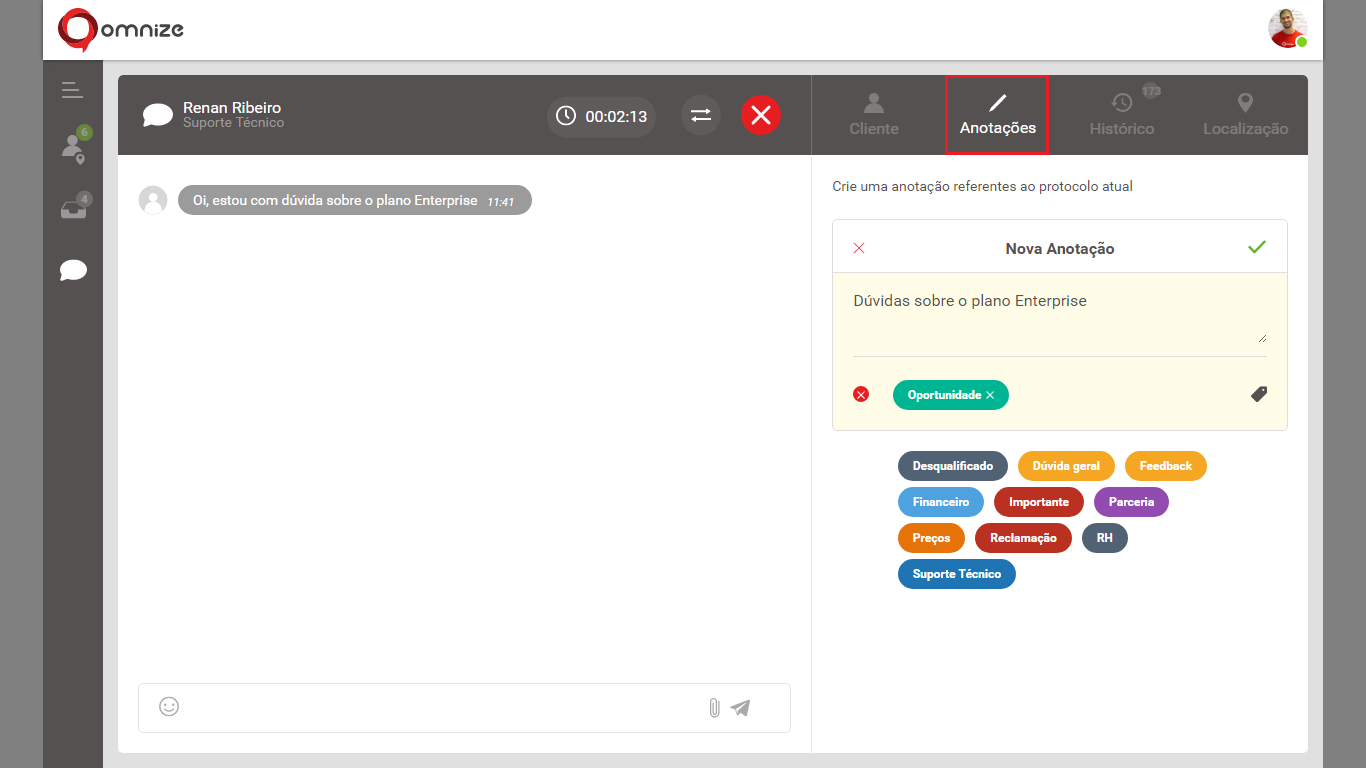This screenshot has height=768, width=1366.
Task: Click message 'Oi, estou com dúvida' bubble
Action: pyautogui.click(x=355, y=200)
